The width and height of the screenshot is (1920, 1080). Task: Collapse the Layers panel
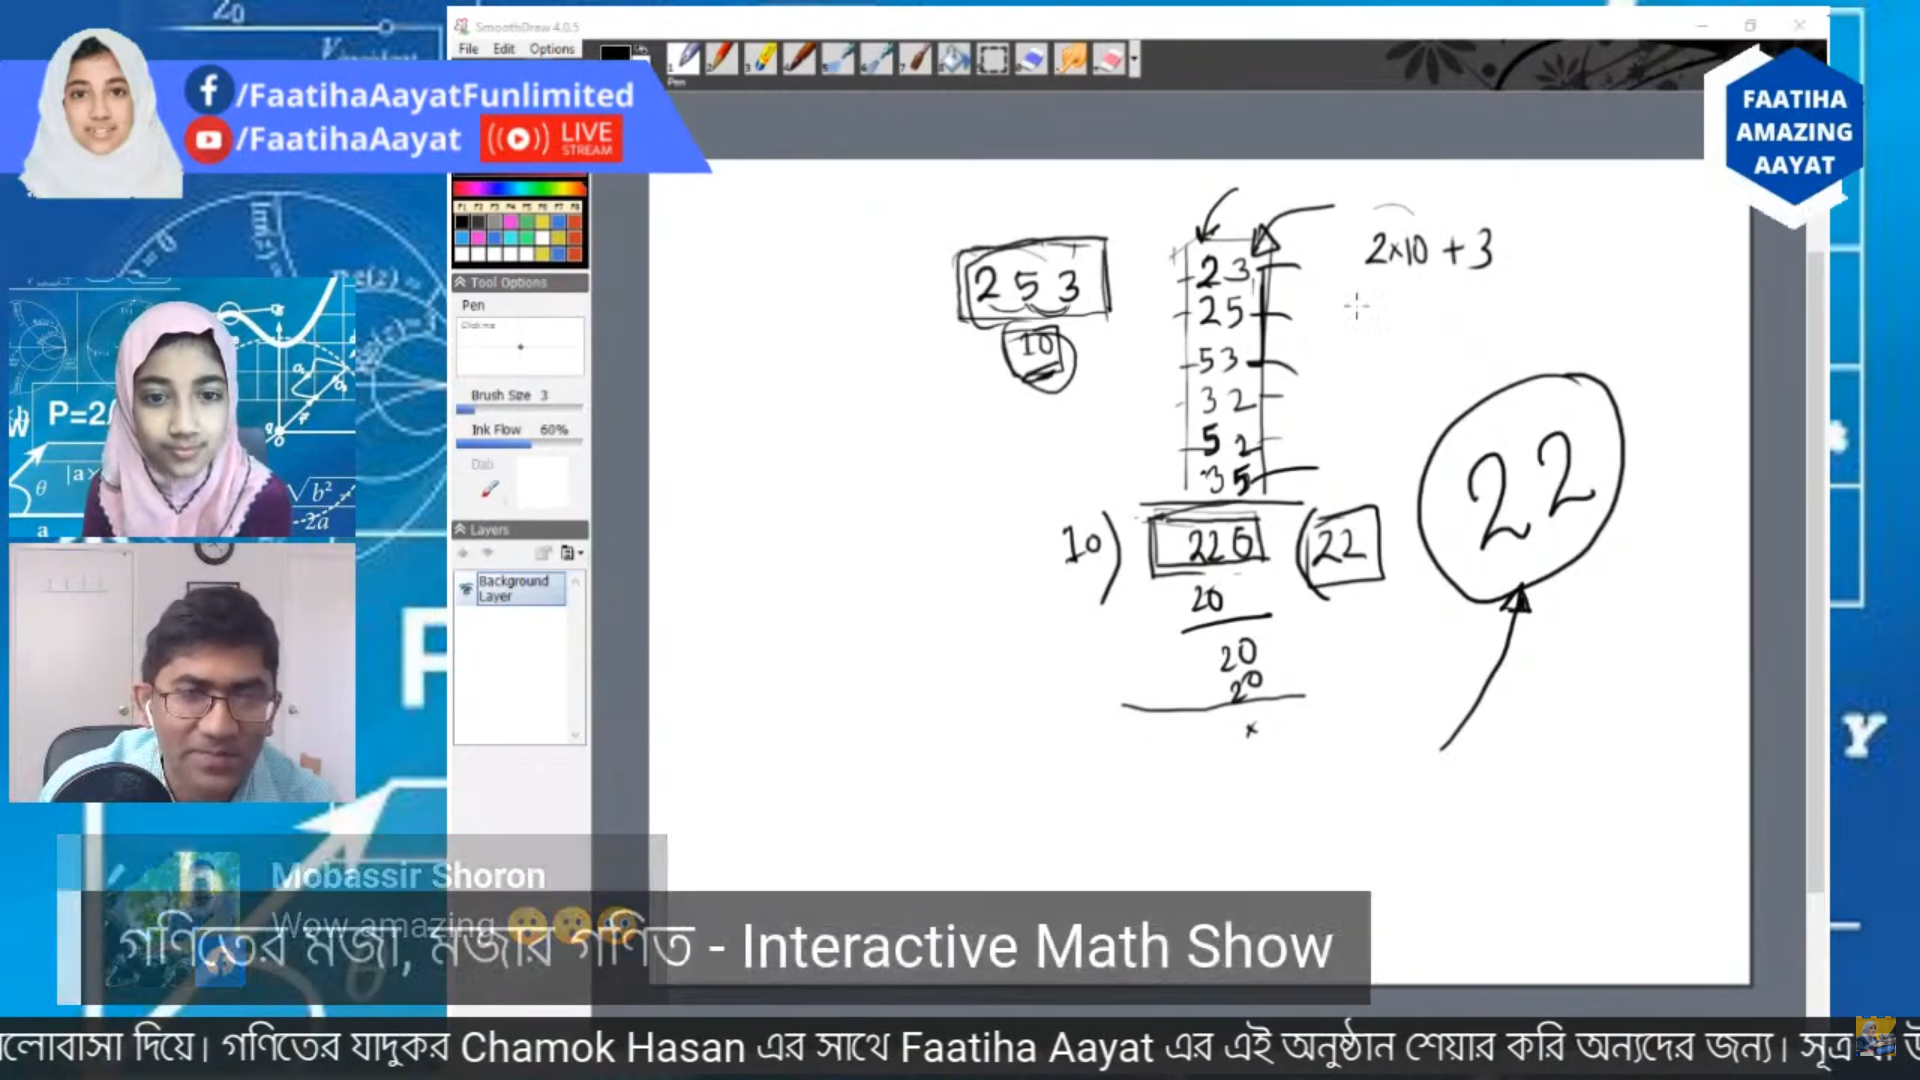pos(460,529)
